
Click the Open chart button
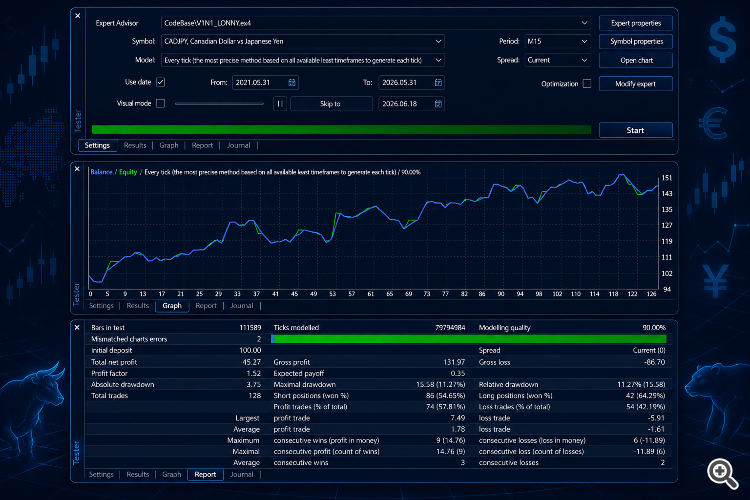coord(636,60)
